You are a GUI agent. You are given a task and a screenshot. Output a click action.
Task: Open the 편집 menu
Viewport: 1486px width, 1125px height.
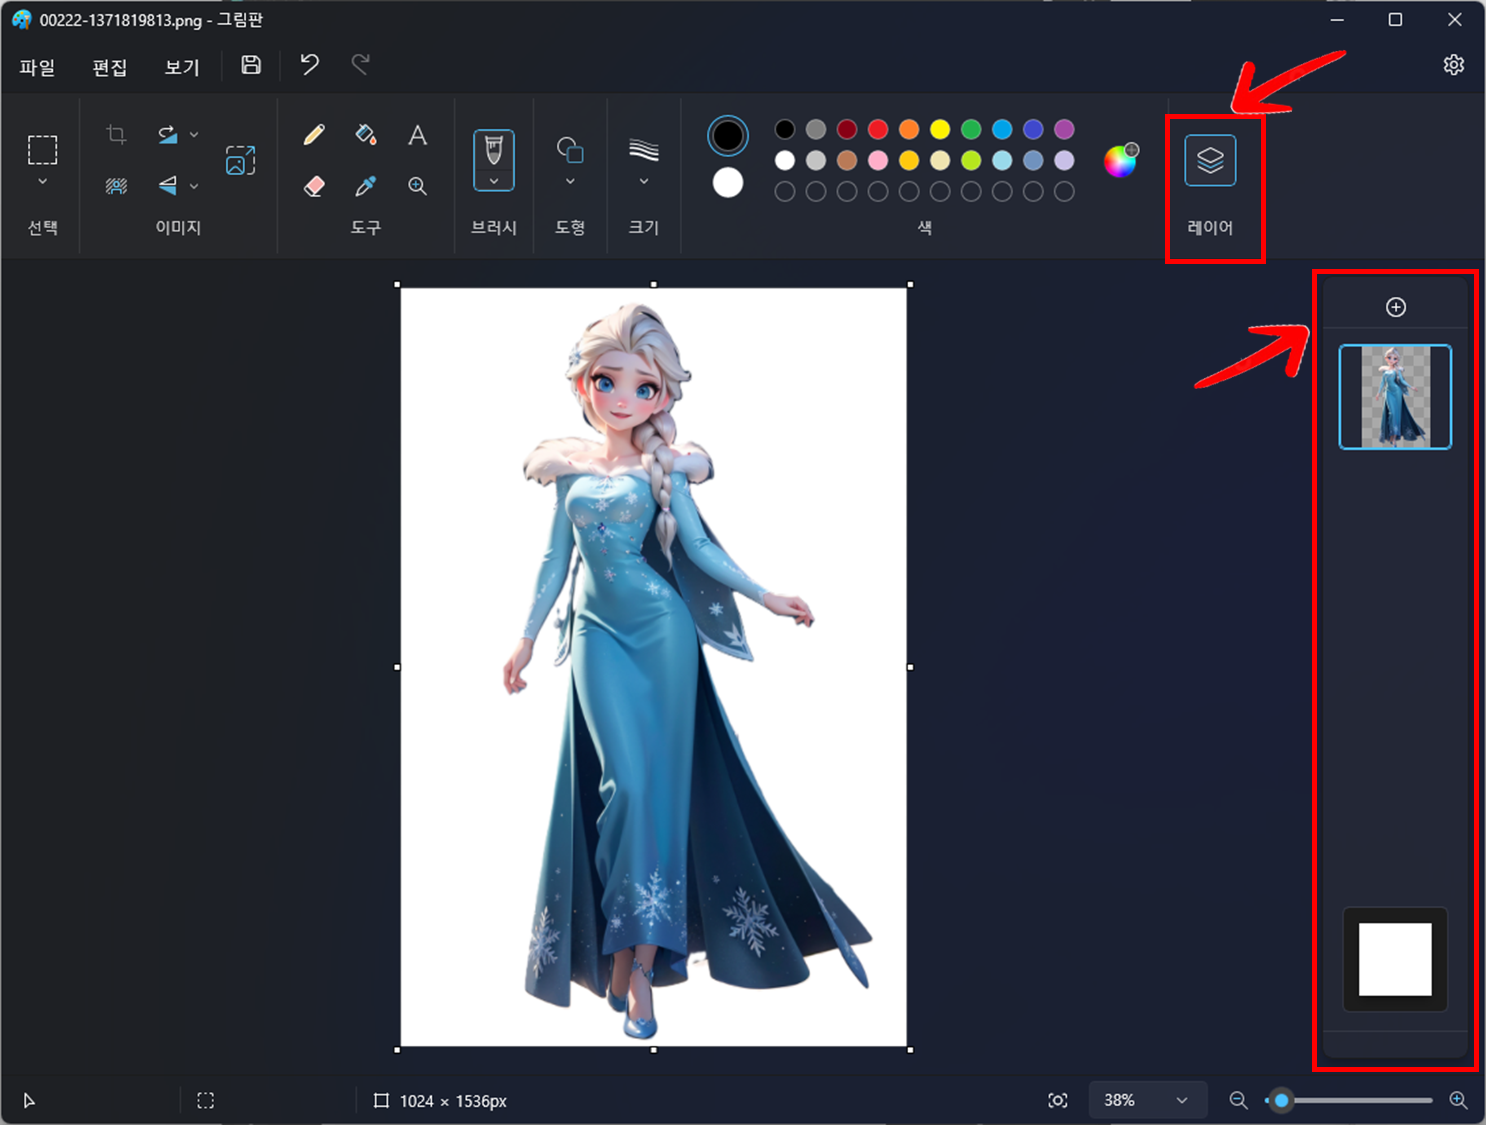coord(109,67)
